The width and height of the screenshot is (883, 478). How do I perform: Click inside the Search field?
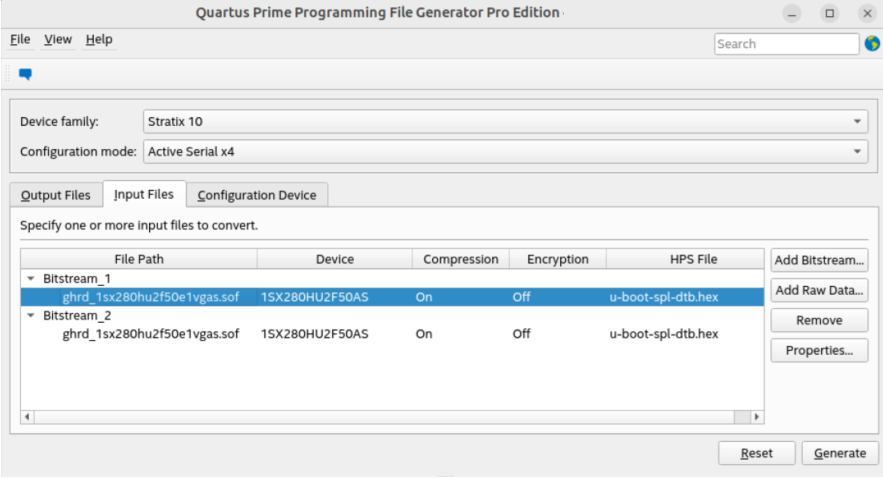tap(785, 44)
